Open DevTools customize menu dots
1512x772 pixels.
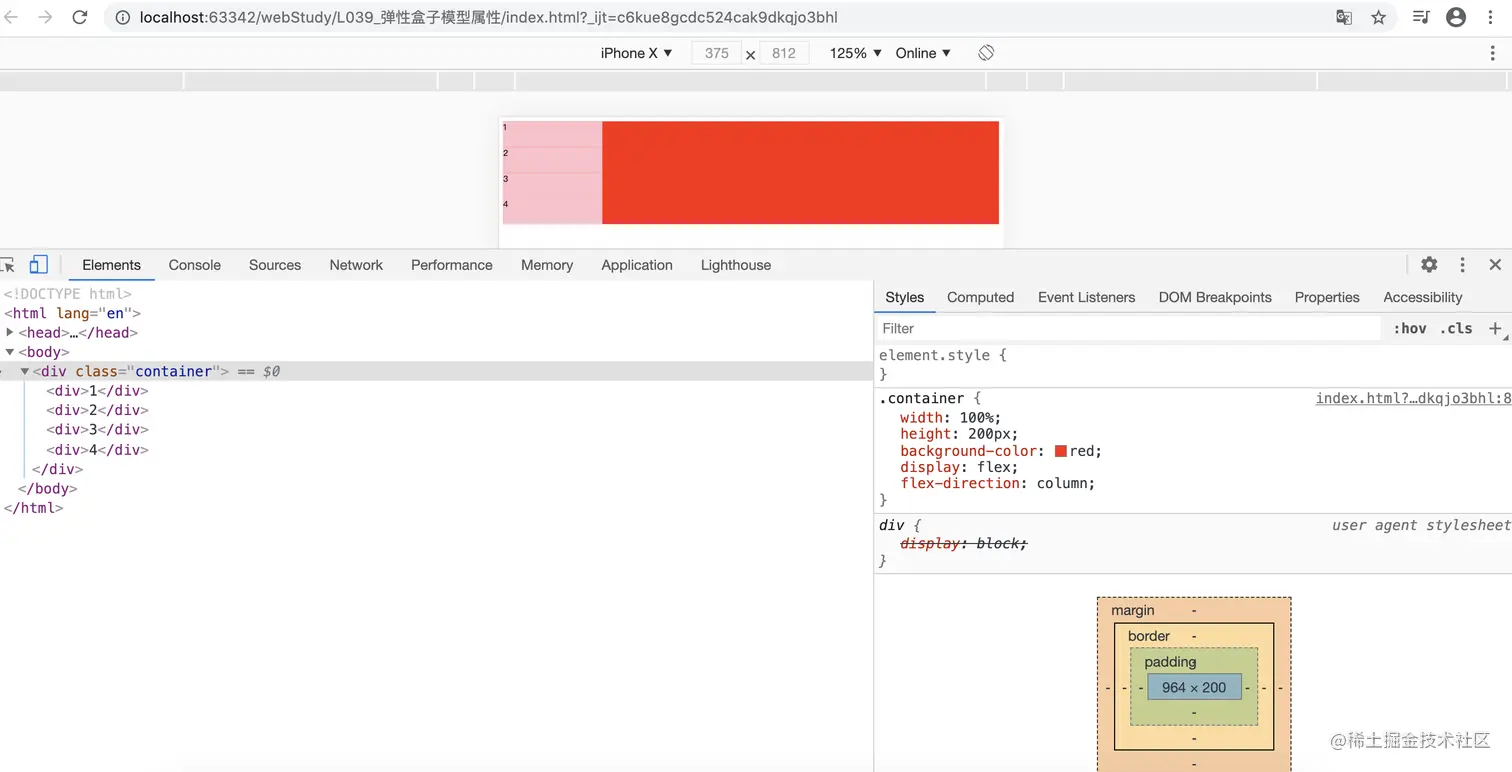pyautogui.click(x=1462, y=265)
